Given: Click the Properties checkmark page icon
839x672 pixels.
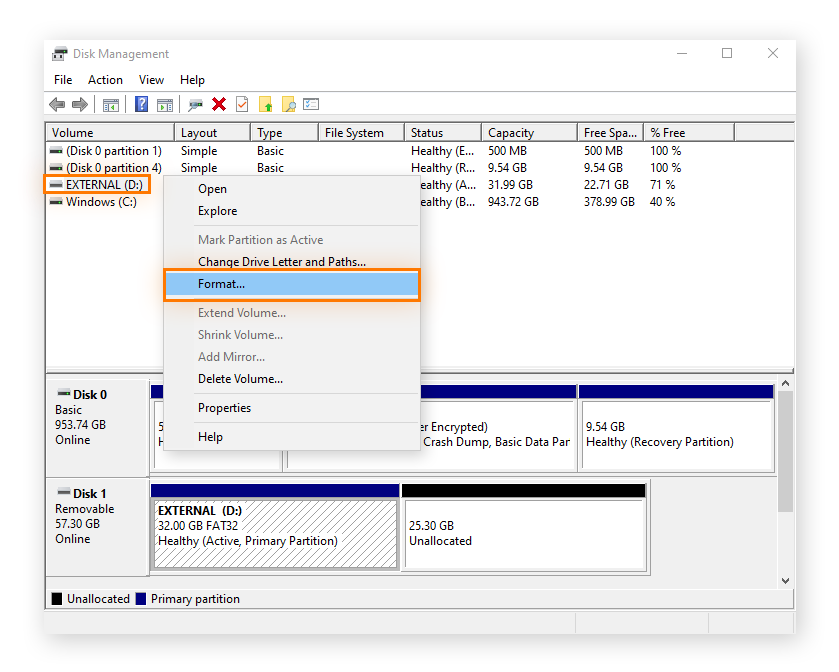Looking at the screenshot, I should click(242, 104).
